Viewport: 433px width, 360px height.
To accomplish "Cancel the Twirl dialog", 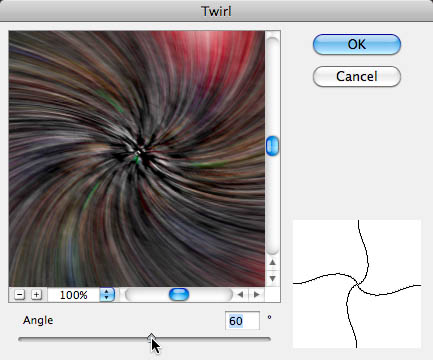I will click(x=357, y=76).
